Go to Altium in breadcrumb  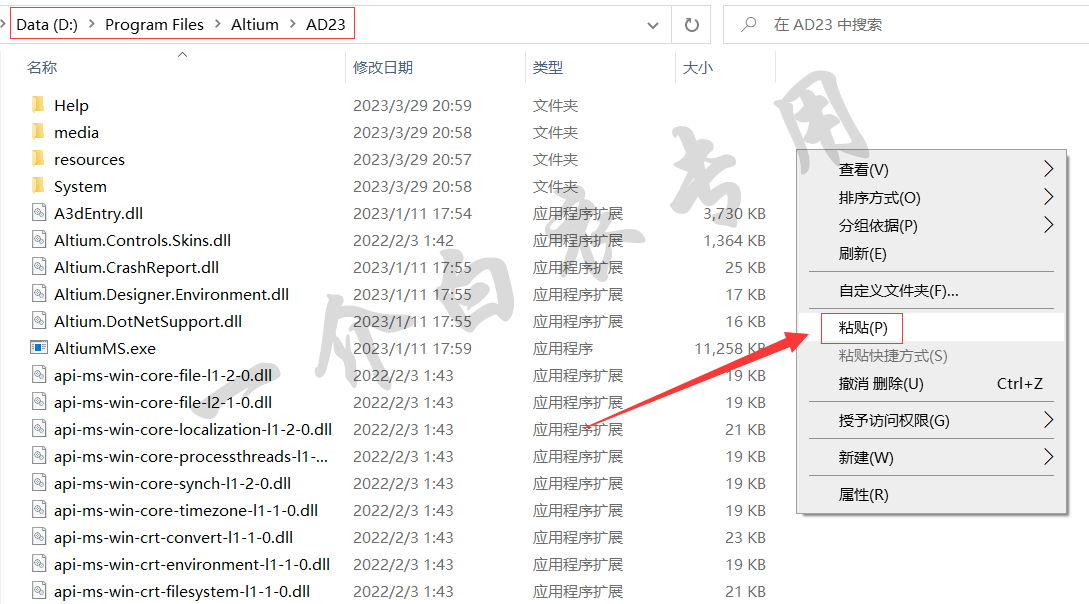tap(254, 24)
